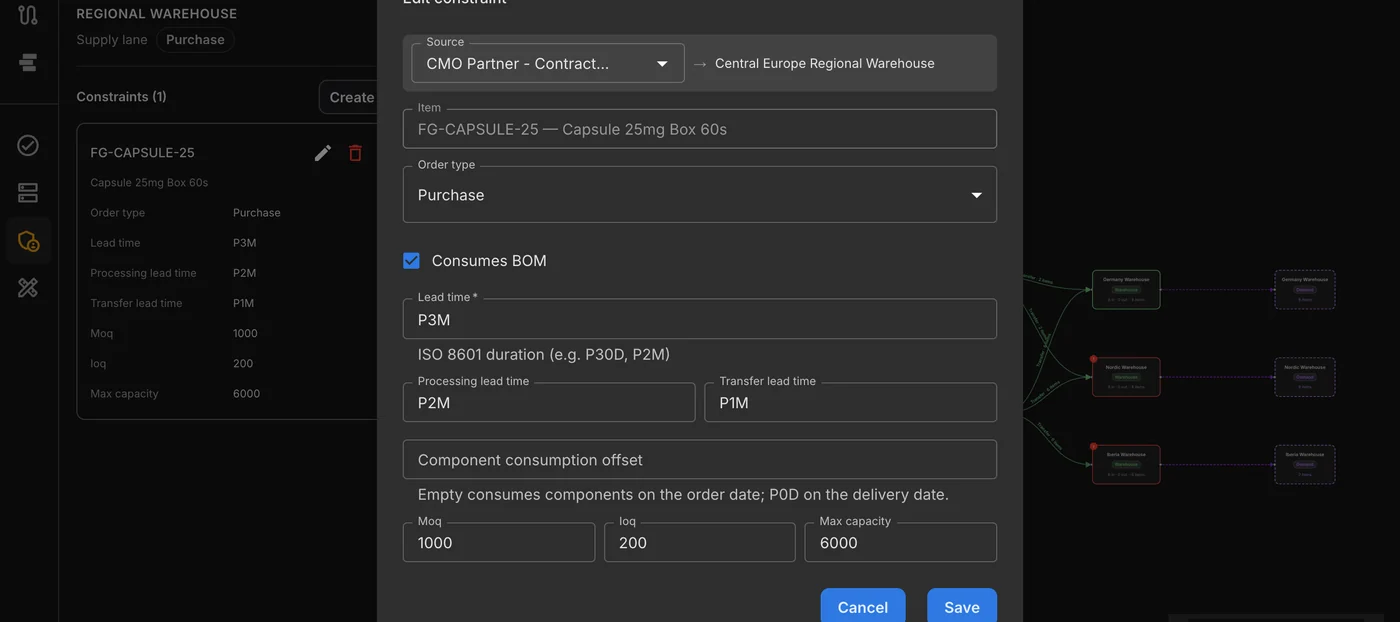Viewport: 1400px width, 622px height.
Task: Select the Iberia Warehouse dashed demand node
Action: coord(1305,465)
